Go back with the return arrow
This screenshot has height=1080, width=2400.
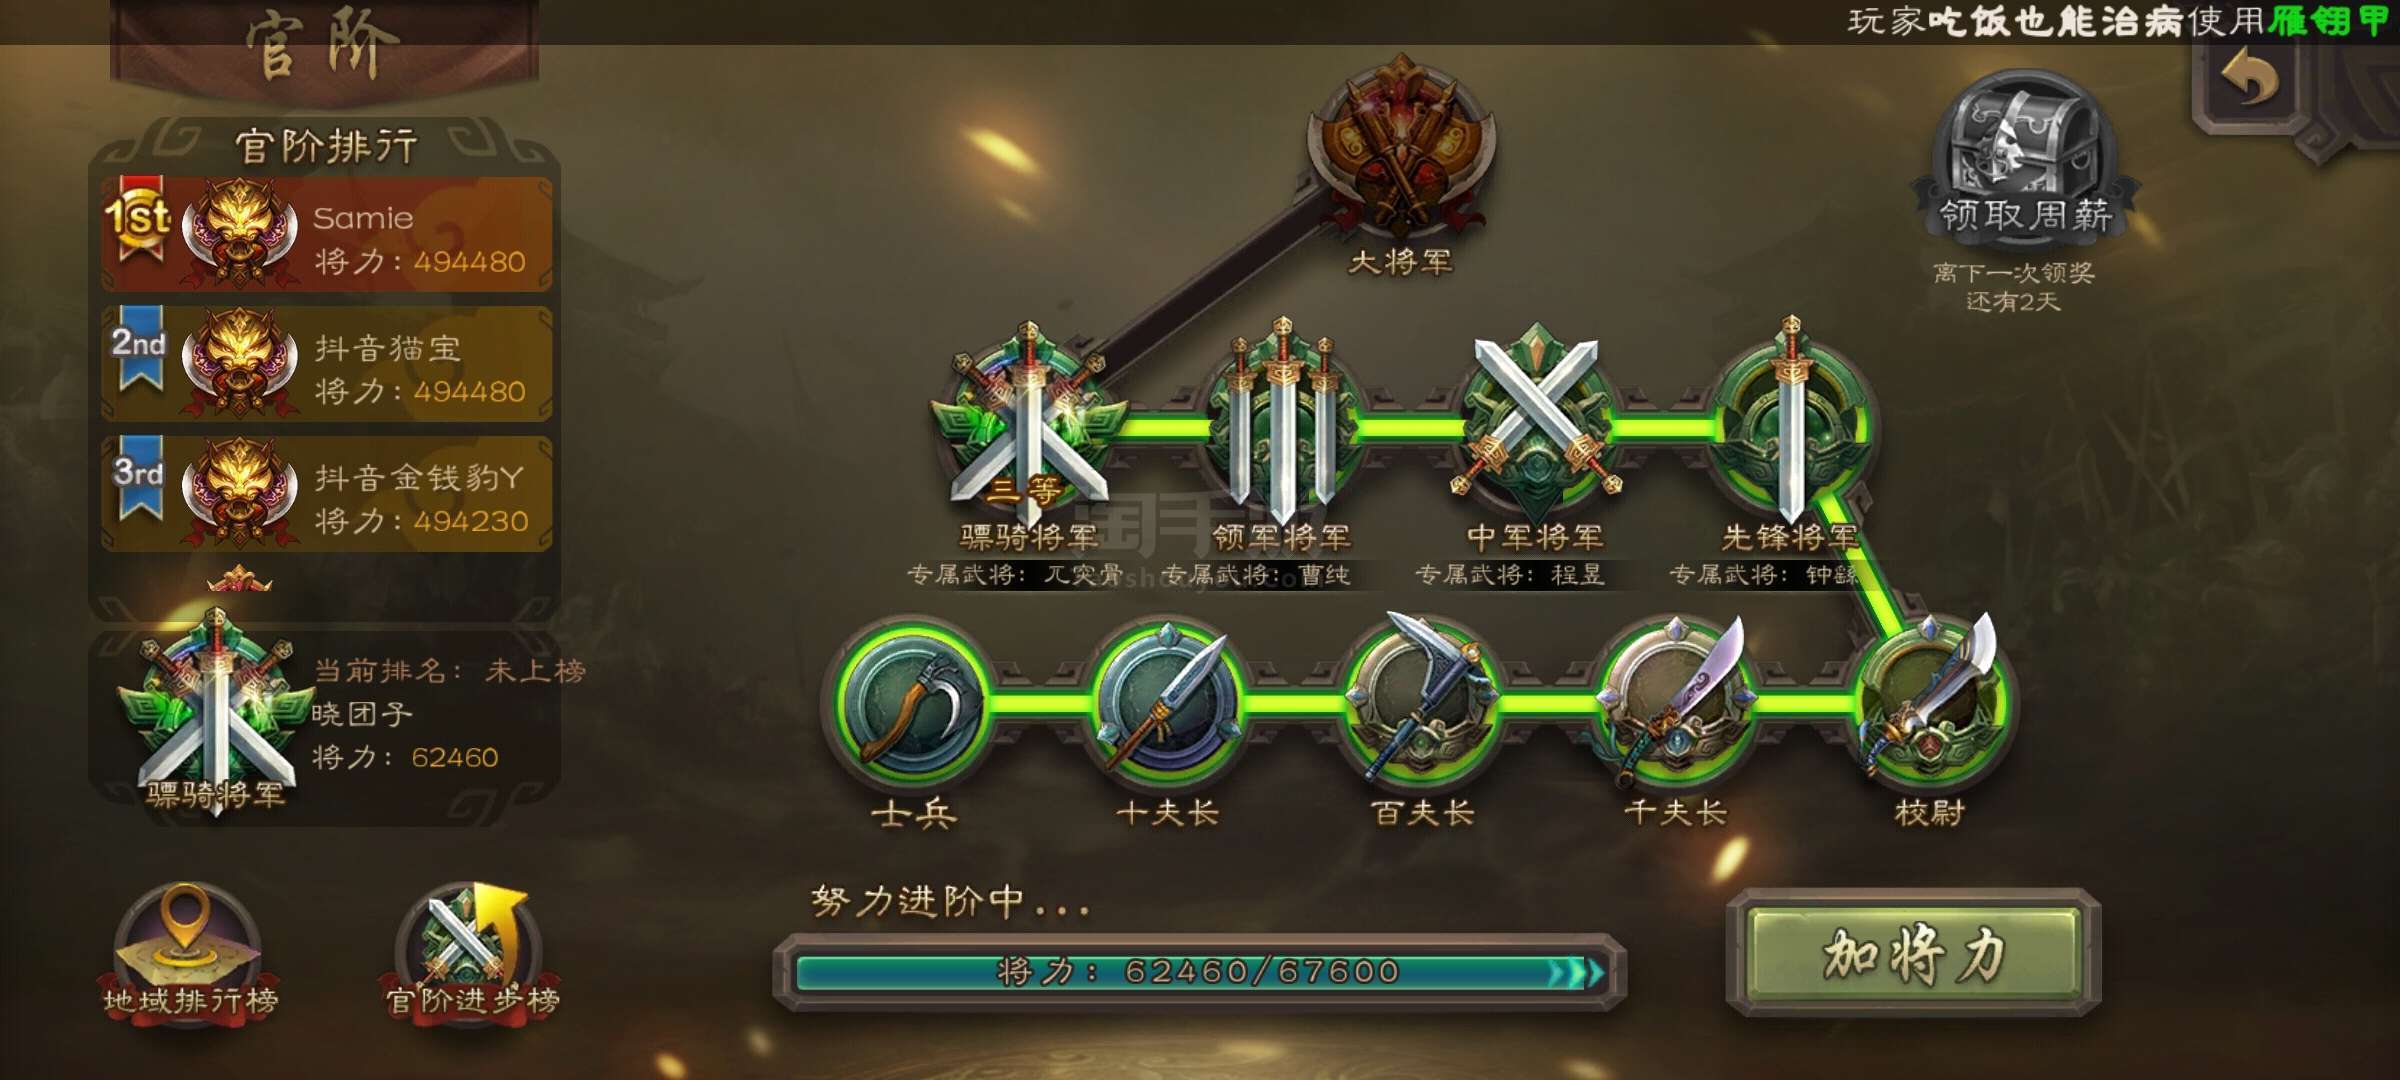[2250, 78]
